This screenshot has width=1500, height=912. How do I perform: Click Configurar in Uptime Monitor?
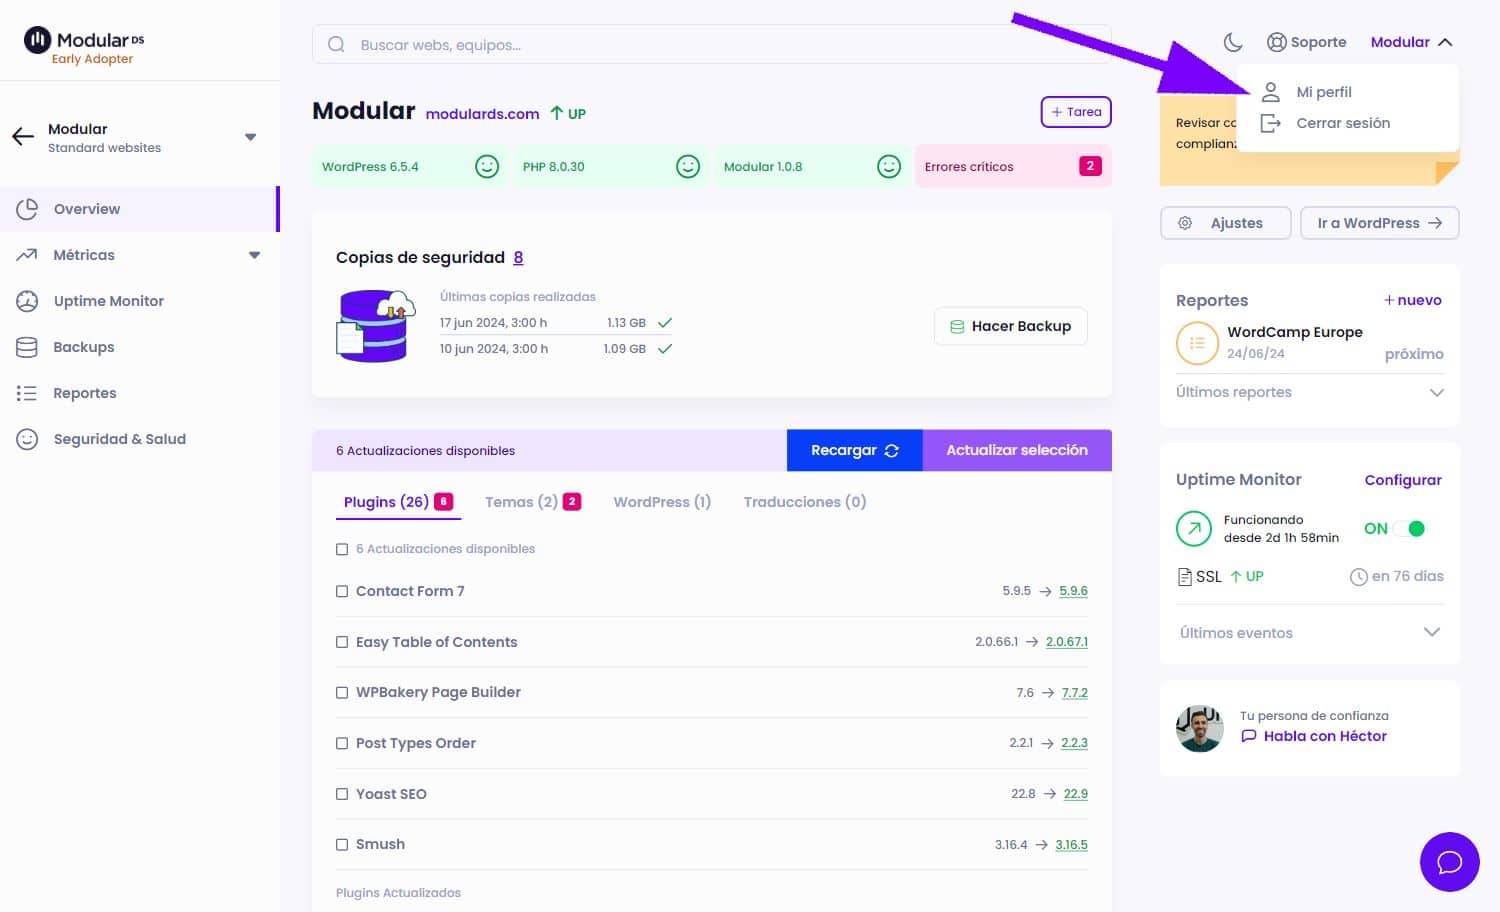click(x=1403, y=480)
